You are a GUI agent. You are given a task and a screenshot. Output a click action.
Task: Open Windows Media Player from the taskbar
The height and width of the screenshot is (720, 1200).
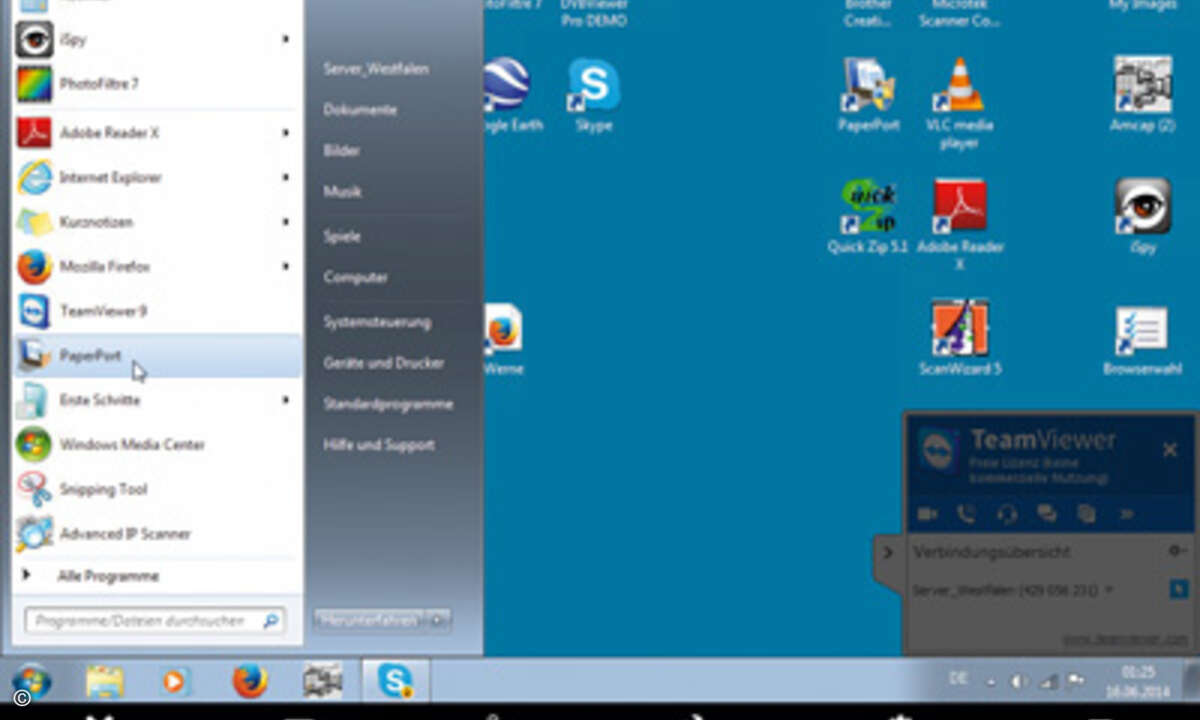tap(175, 682)
